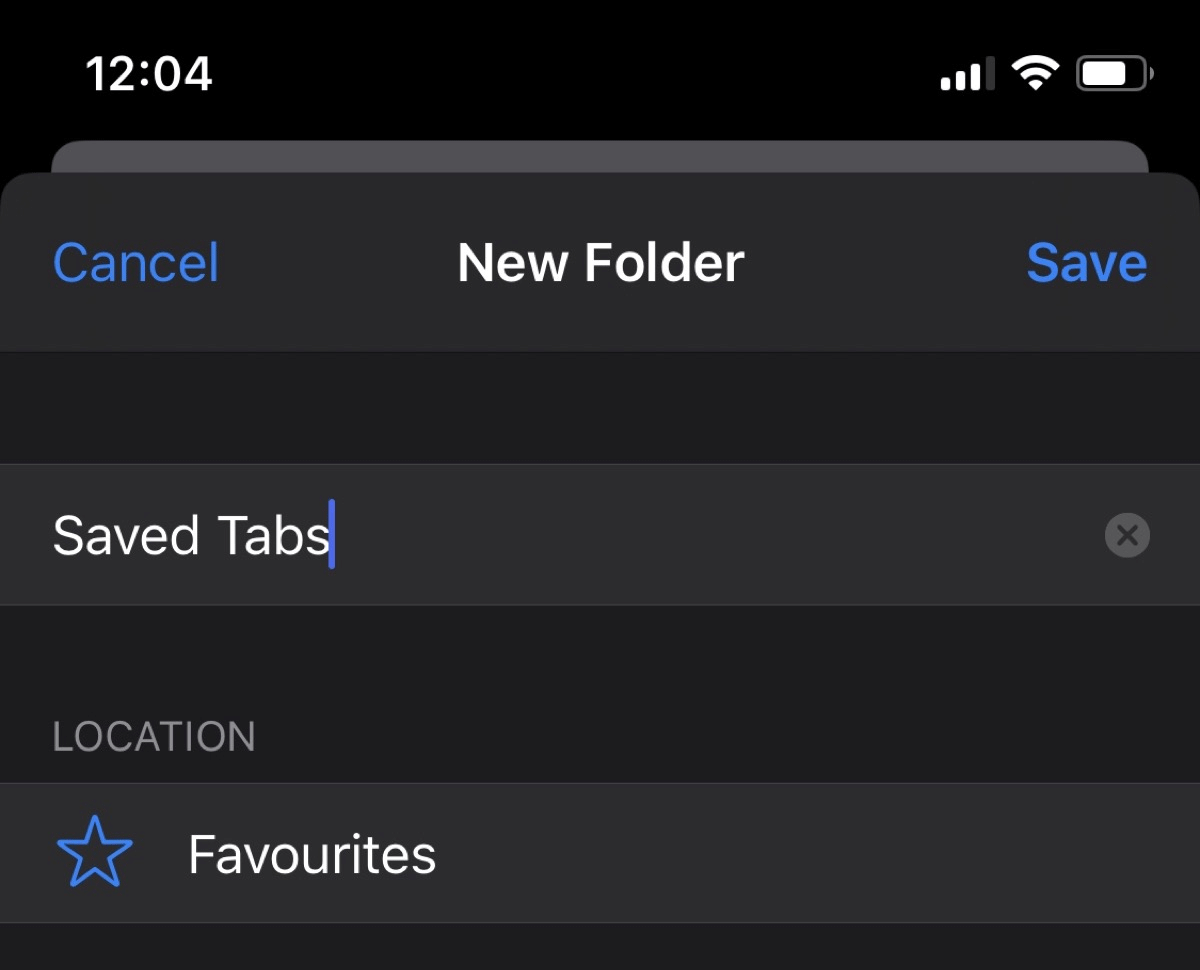This screenshot has width=1200, height=970.
Task: Tap the LOCATION section header
Action: coord(153,736)
